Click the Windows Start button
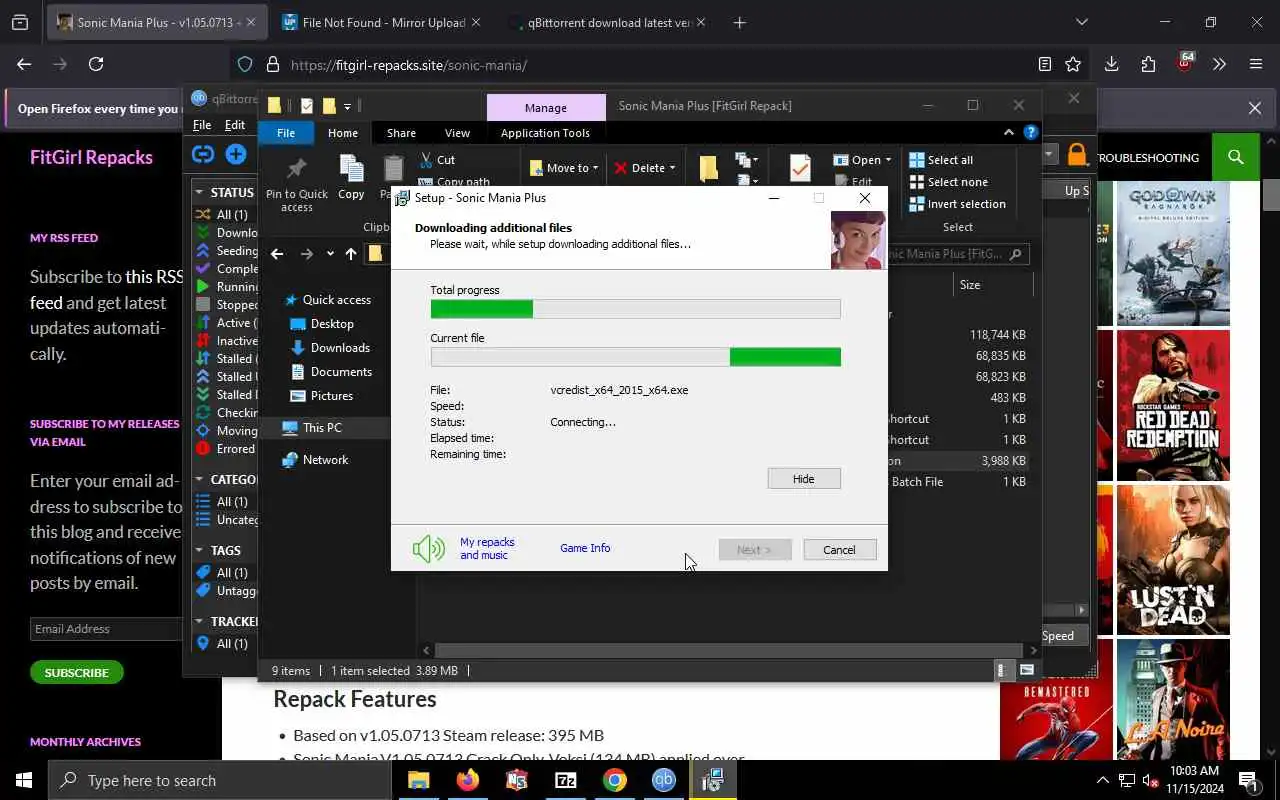This screenshot has width=1280, height=800. coord(24,780)
